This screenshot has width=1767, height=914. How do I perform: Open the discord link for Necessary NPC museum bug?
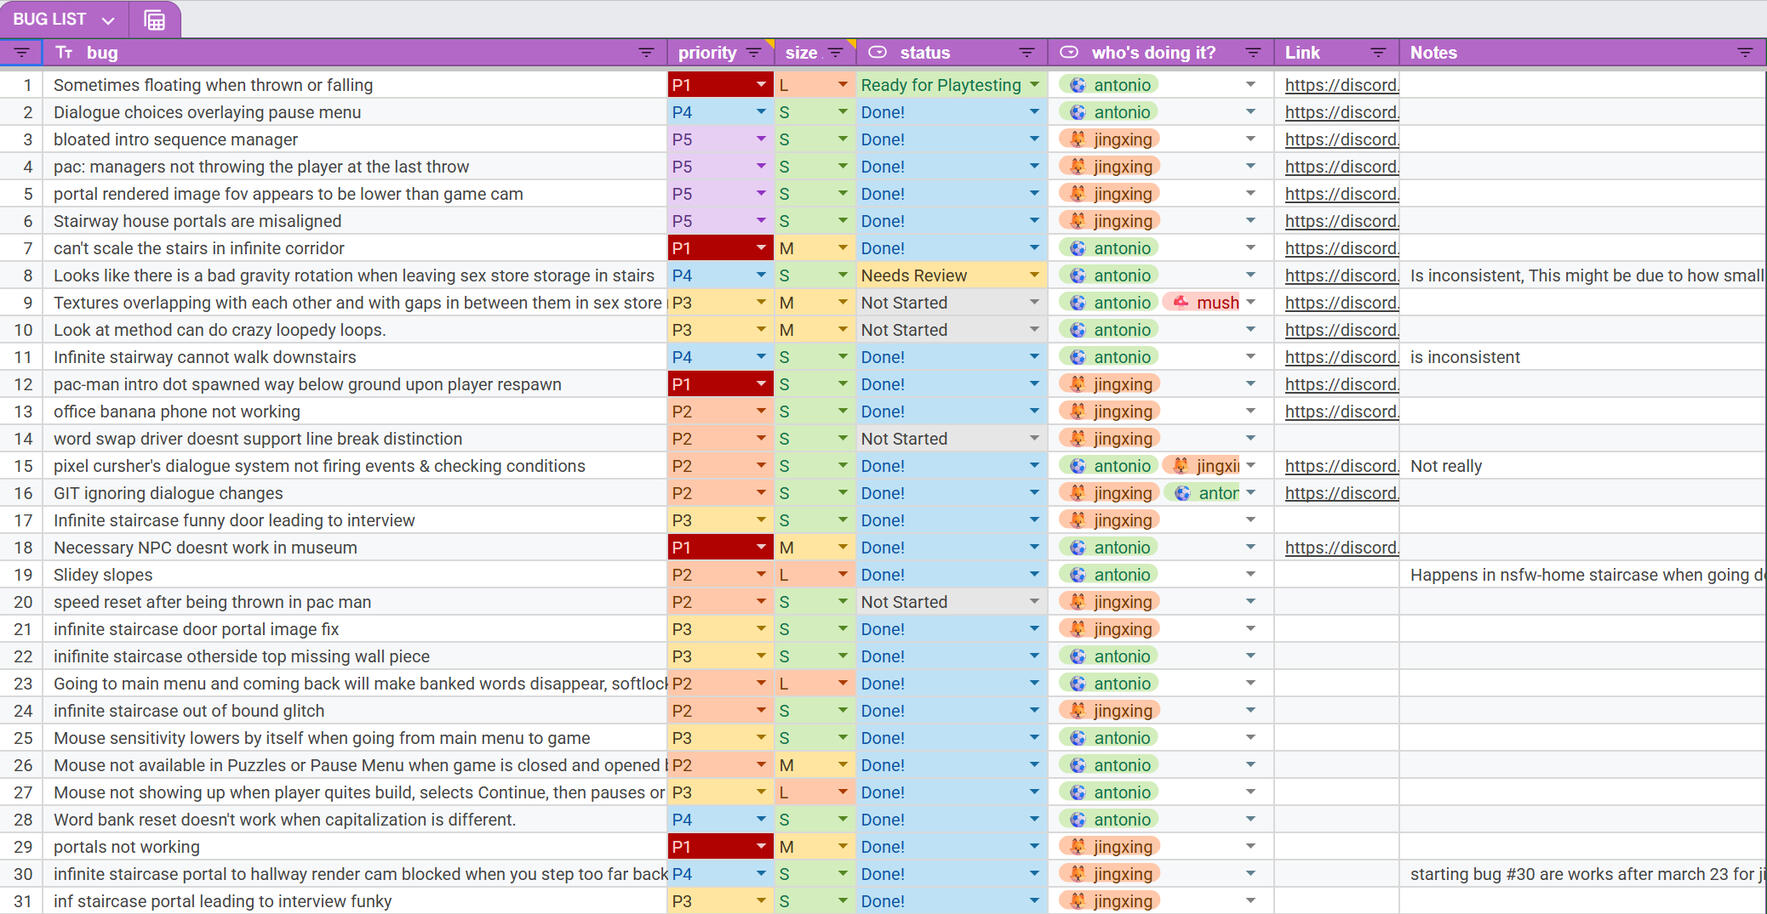click(x=1341, y=547)
